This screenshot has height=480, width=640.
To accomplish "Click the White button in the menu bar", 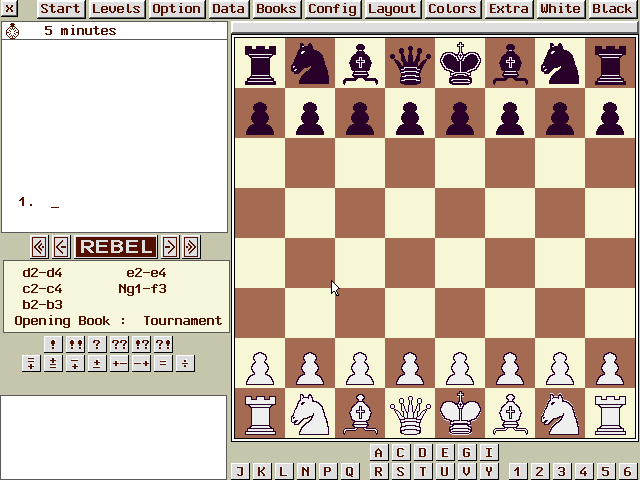I will point(560,9).
